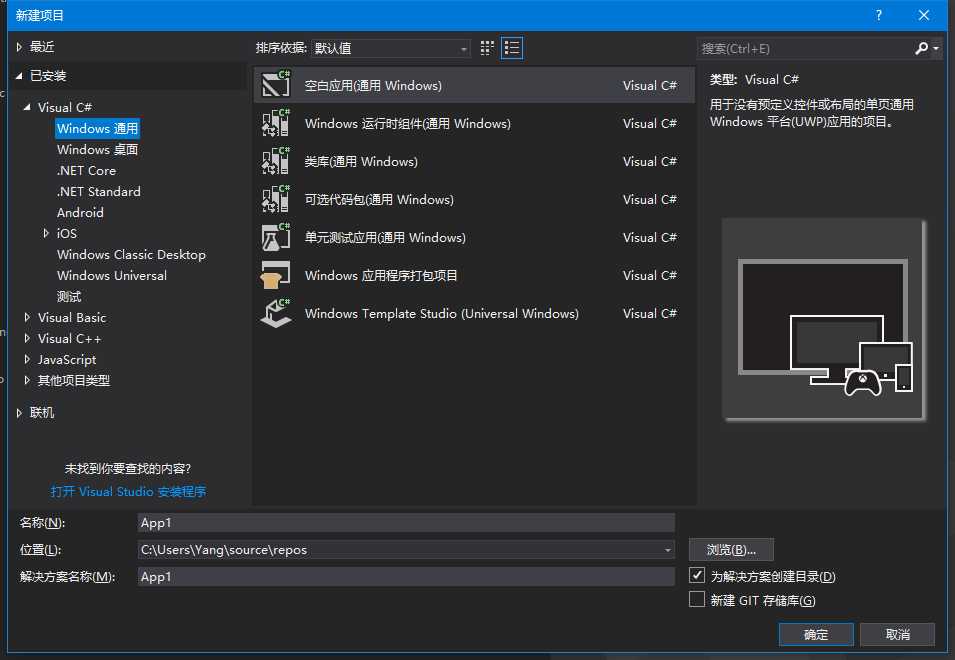The image size is (955, 660).
Task: Expand the JavaScript node
Action: [x=27, y=359]
